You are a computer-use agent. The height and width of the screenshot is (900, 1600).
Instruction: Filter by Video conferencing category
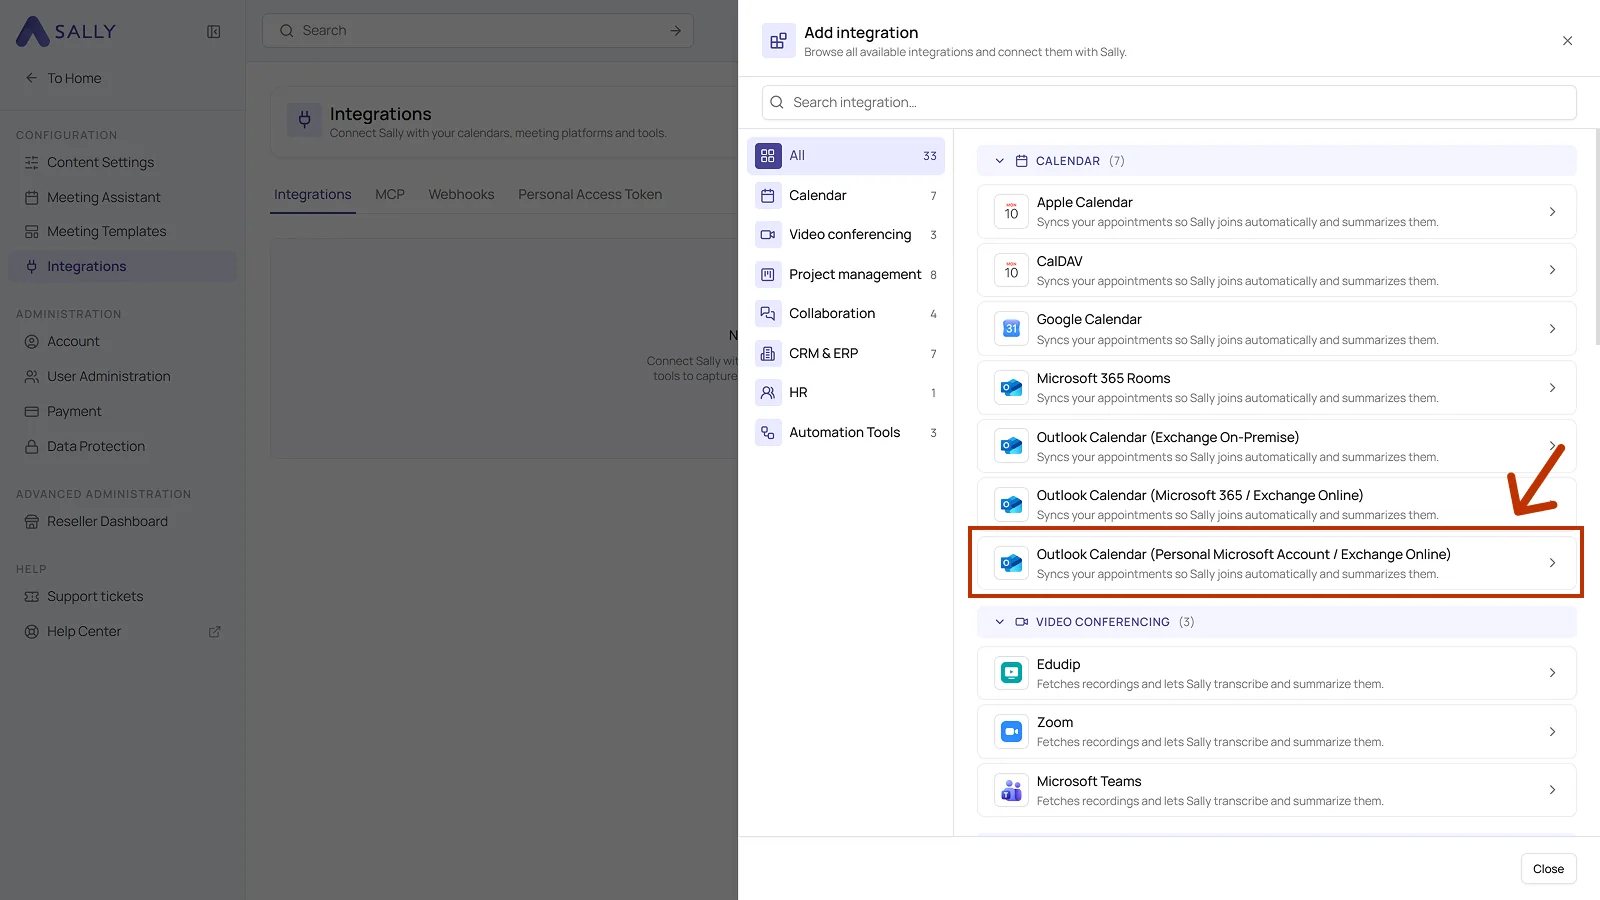click(846, 235)
